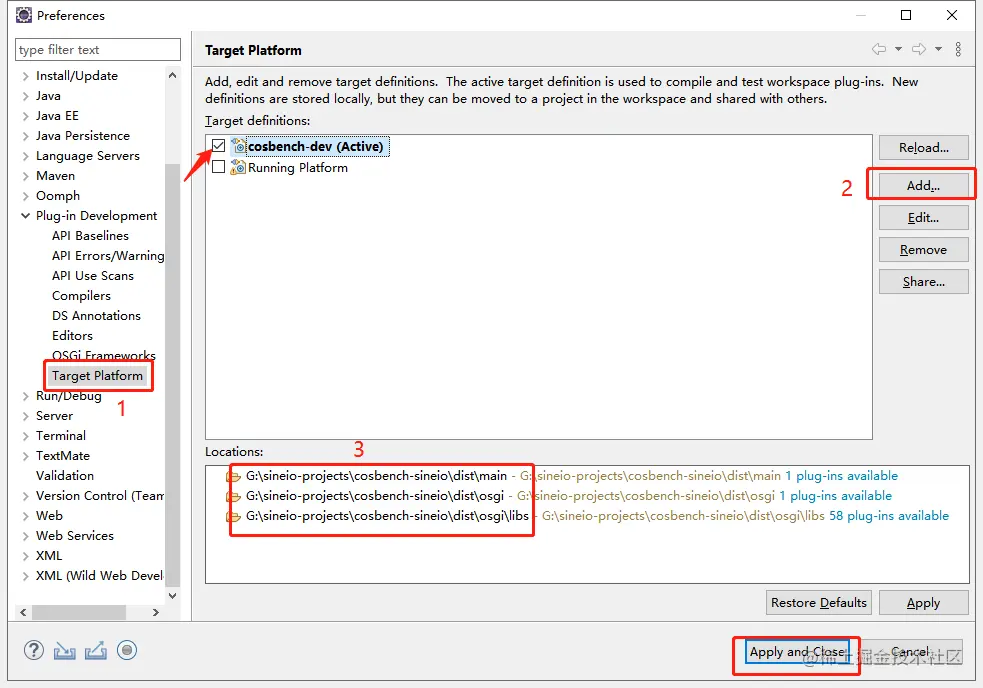Expand the Maven tree node
Image resolution: width=983 pixels, height=688 pixels.
26,176
